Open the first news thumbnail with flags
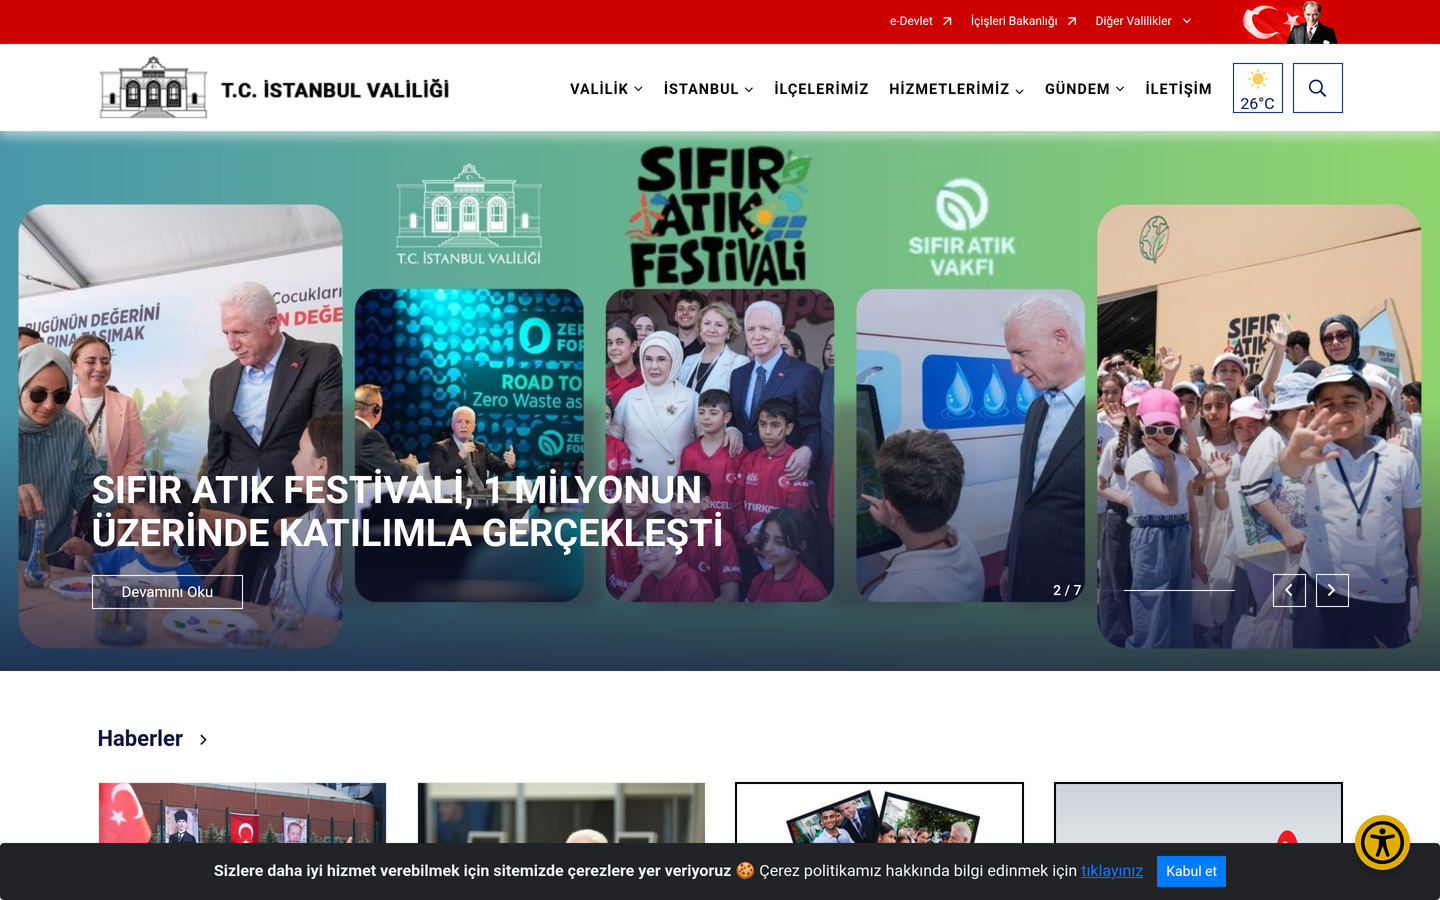This screenshot has width=1440, height=900. 242,813
